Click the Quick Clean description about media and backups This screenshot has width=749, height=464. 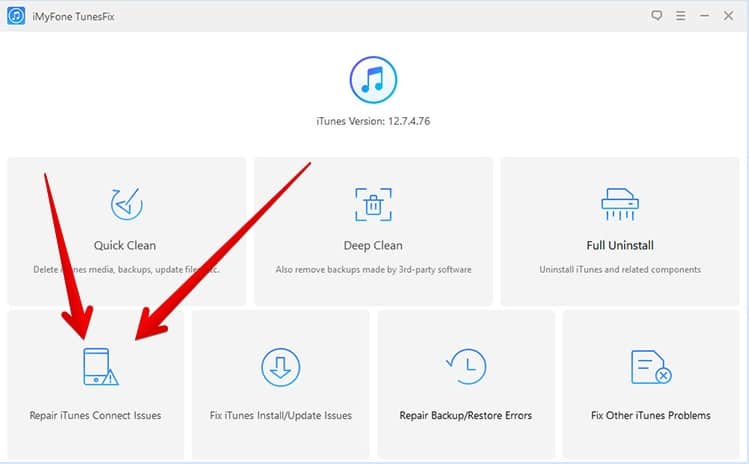(x=126, y=270)
